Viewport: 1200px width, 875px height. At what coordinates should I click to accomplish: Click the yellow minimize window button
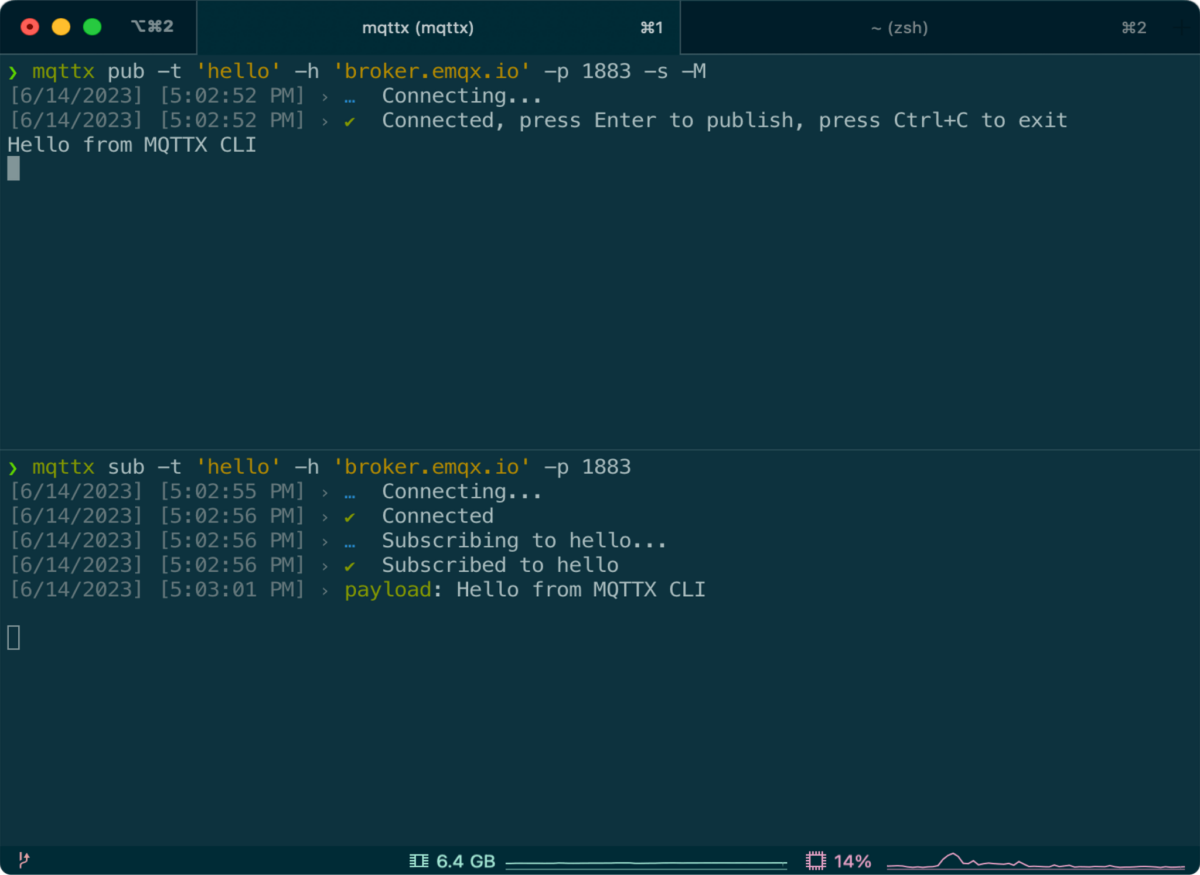click(x=61, y=27)
